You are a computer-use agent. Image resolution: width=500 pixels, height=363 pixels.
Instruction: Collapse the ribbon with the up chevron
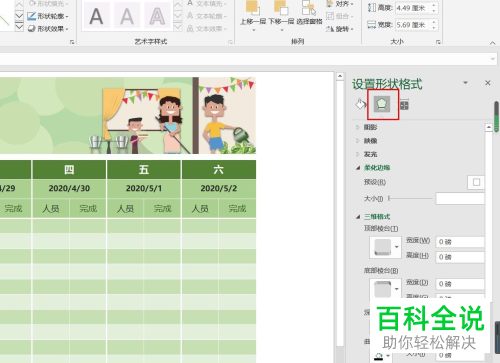492,43
